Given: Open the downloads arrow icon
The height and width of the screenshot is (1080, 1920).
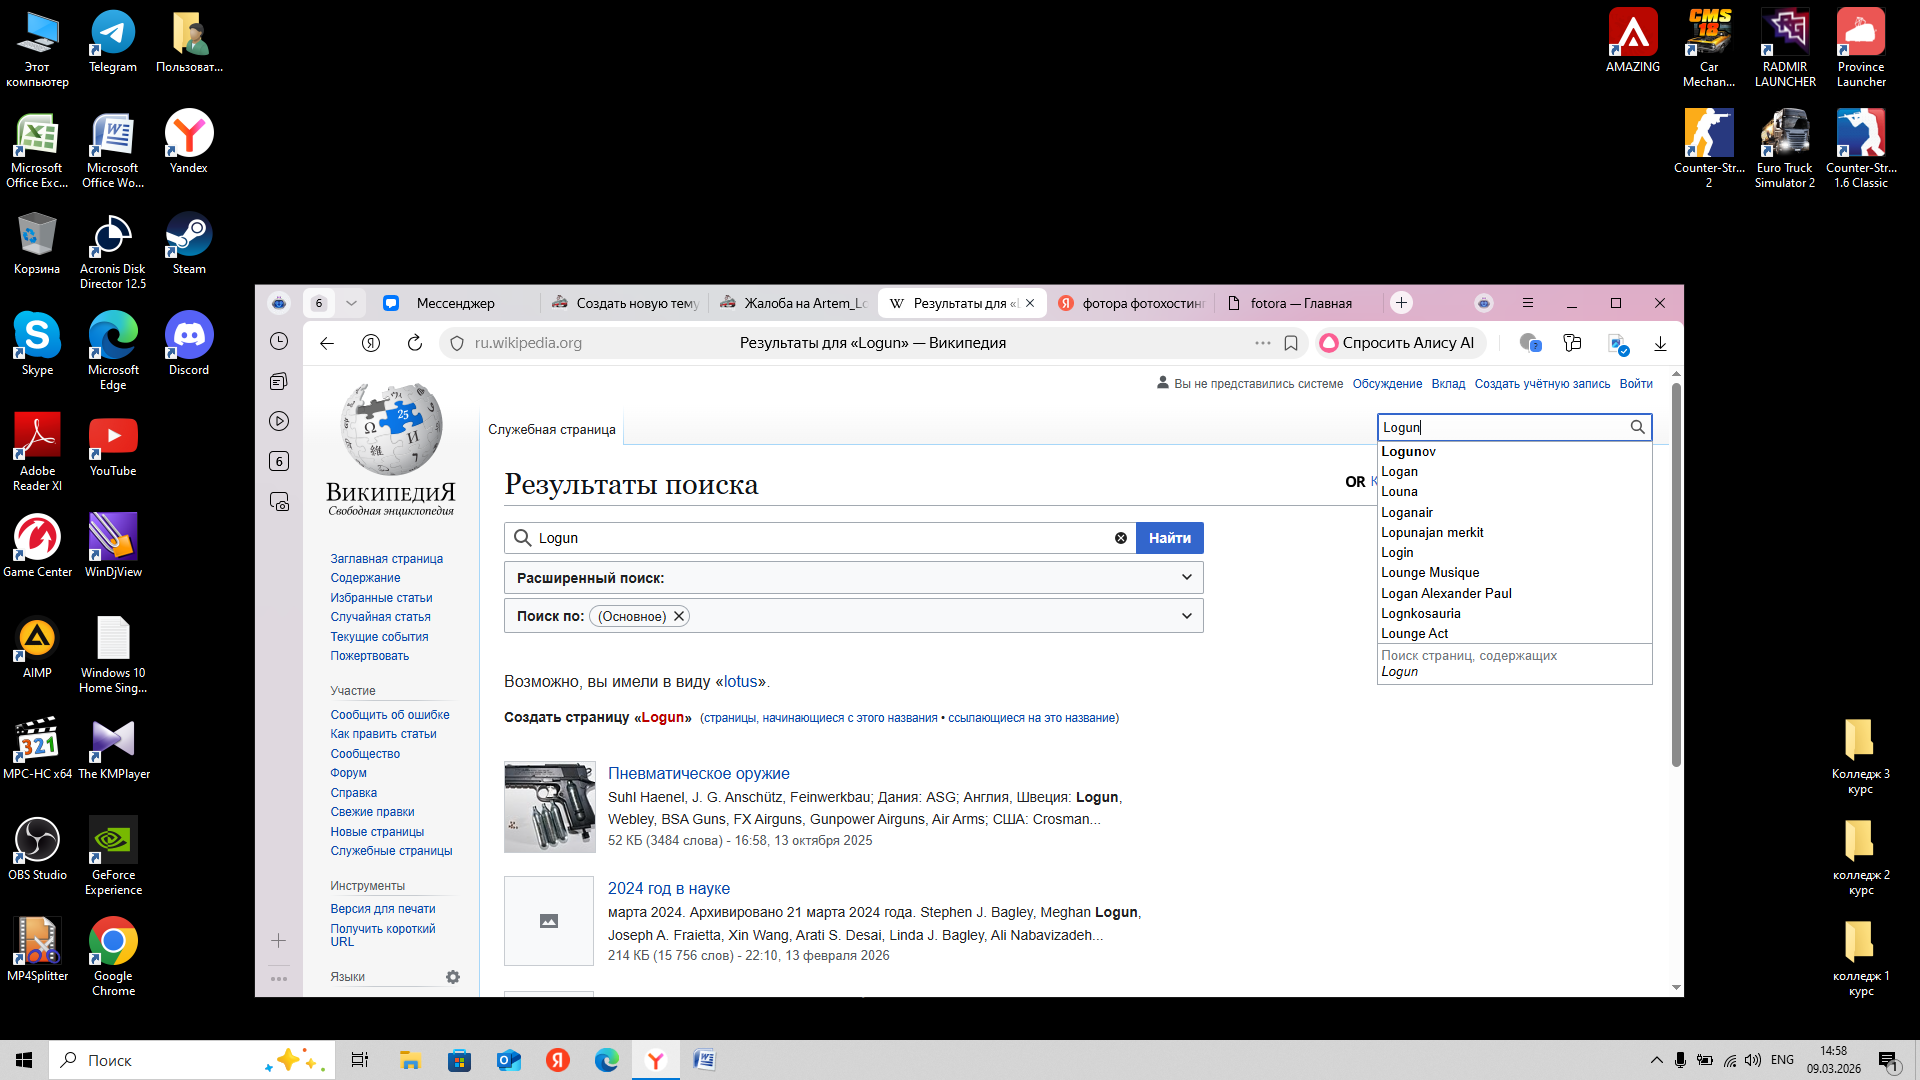Looking at the screenshot, I should coord(1660,343).
